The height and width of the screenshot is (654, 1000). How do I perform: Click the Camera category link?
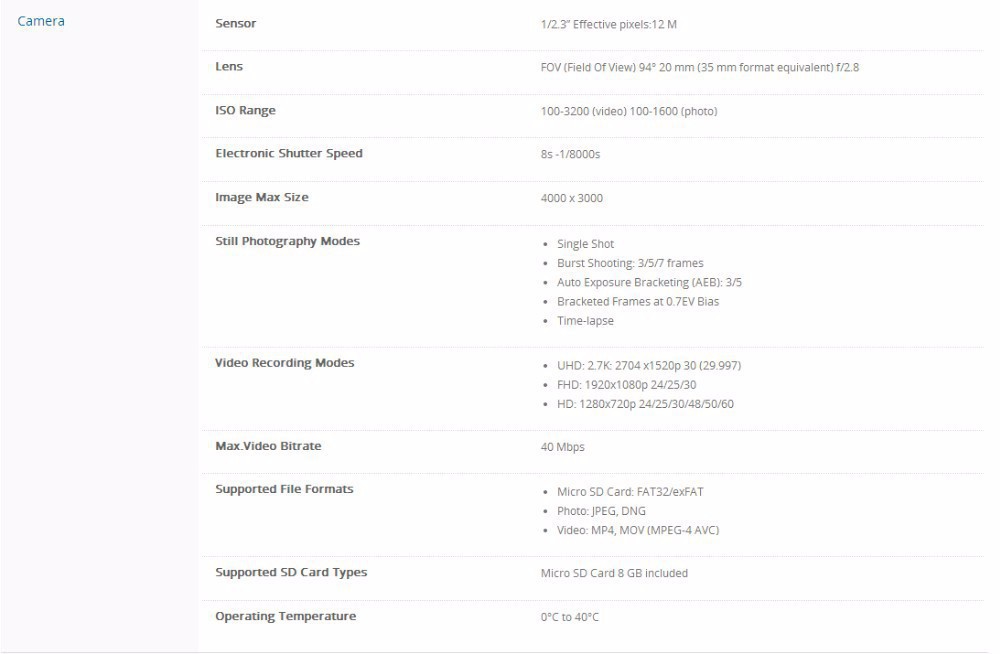click(x=41, y=21)
